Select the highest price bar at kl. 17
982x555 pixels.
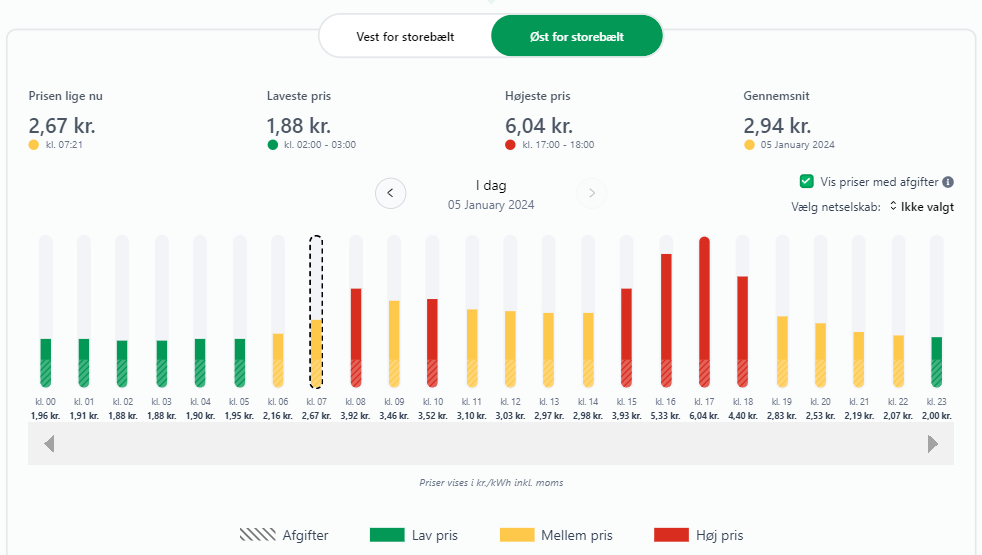tap(704, 312)
